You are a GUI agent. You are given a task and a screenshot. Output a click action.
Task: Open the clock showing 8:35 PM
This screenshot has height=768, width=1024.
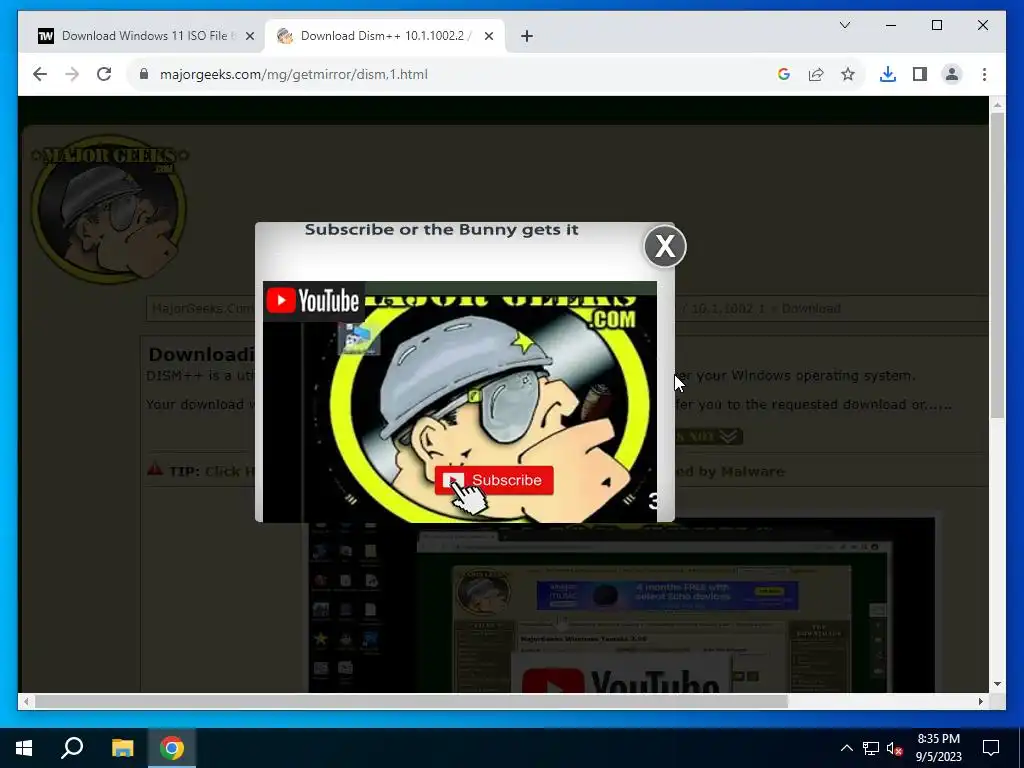[938, 748]
